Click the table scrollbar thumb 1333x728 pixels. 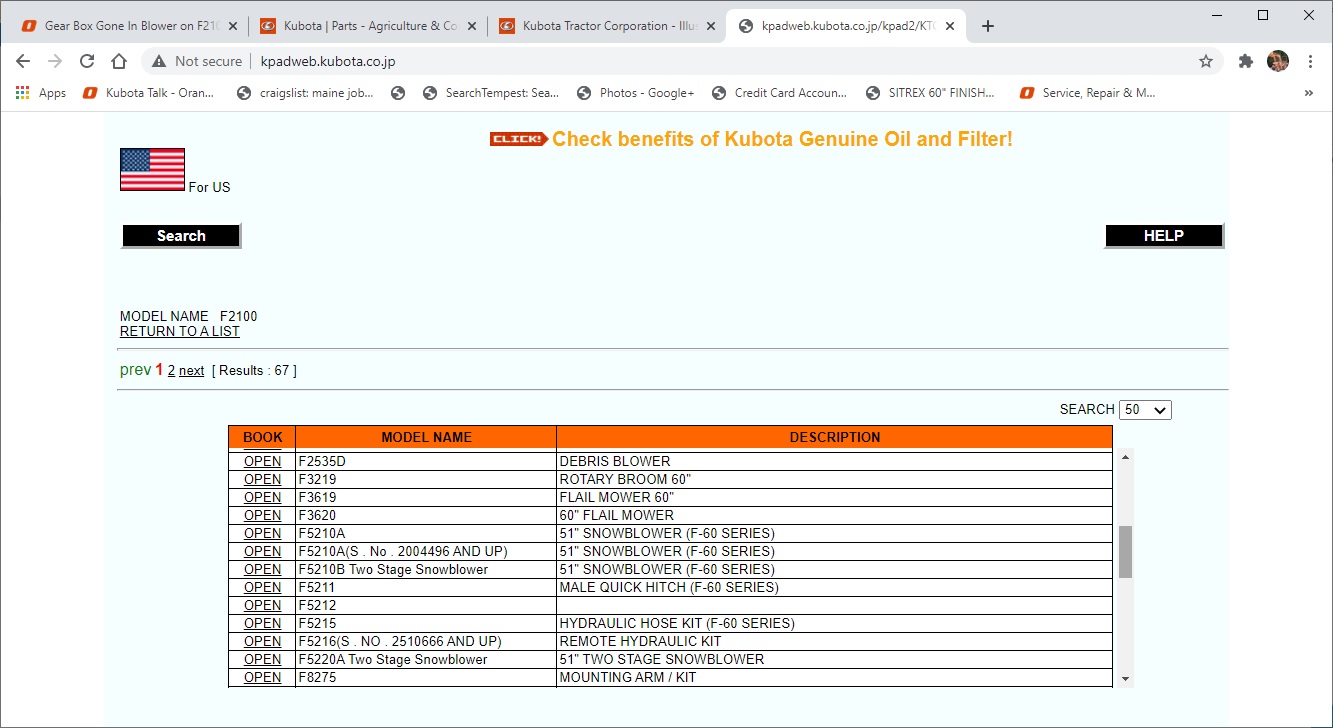tap(1125, 552)
